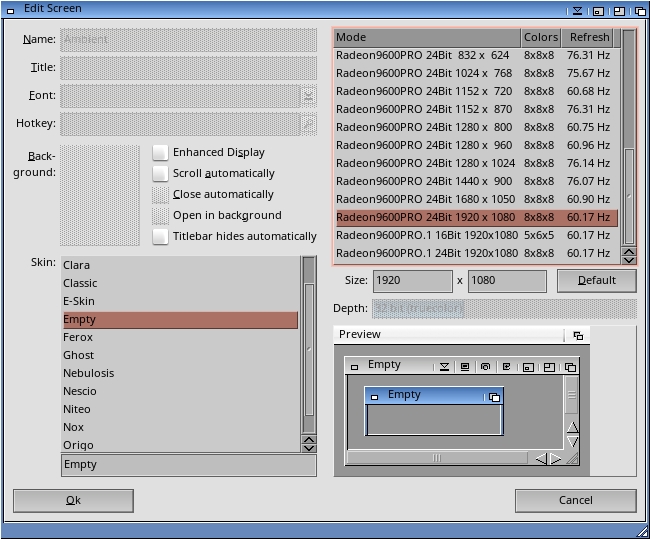The width and height of the screenshot is (650, 539).
Task: Click the mode list scroll down arrow
Action: coord(629,260)
